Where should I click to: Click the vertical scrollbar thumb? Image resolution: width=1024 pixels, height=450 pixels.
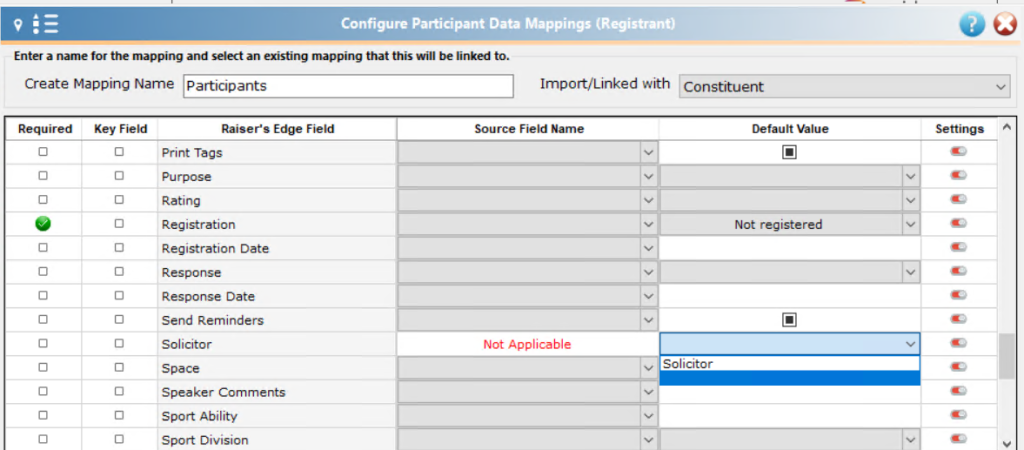click(x=1006, y=357)
